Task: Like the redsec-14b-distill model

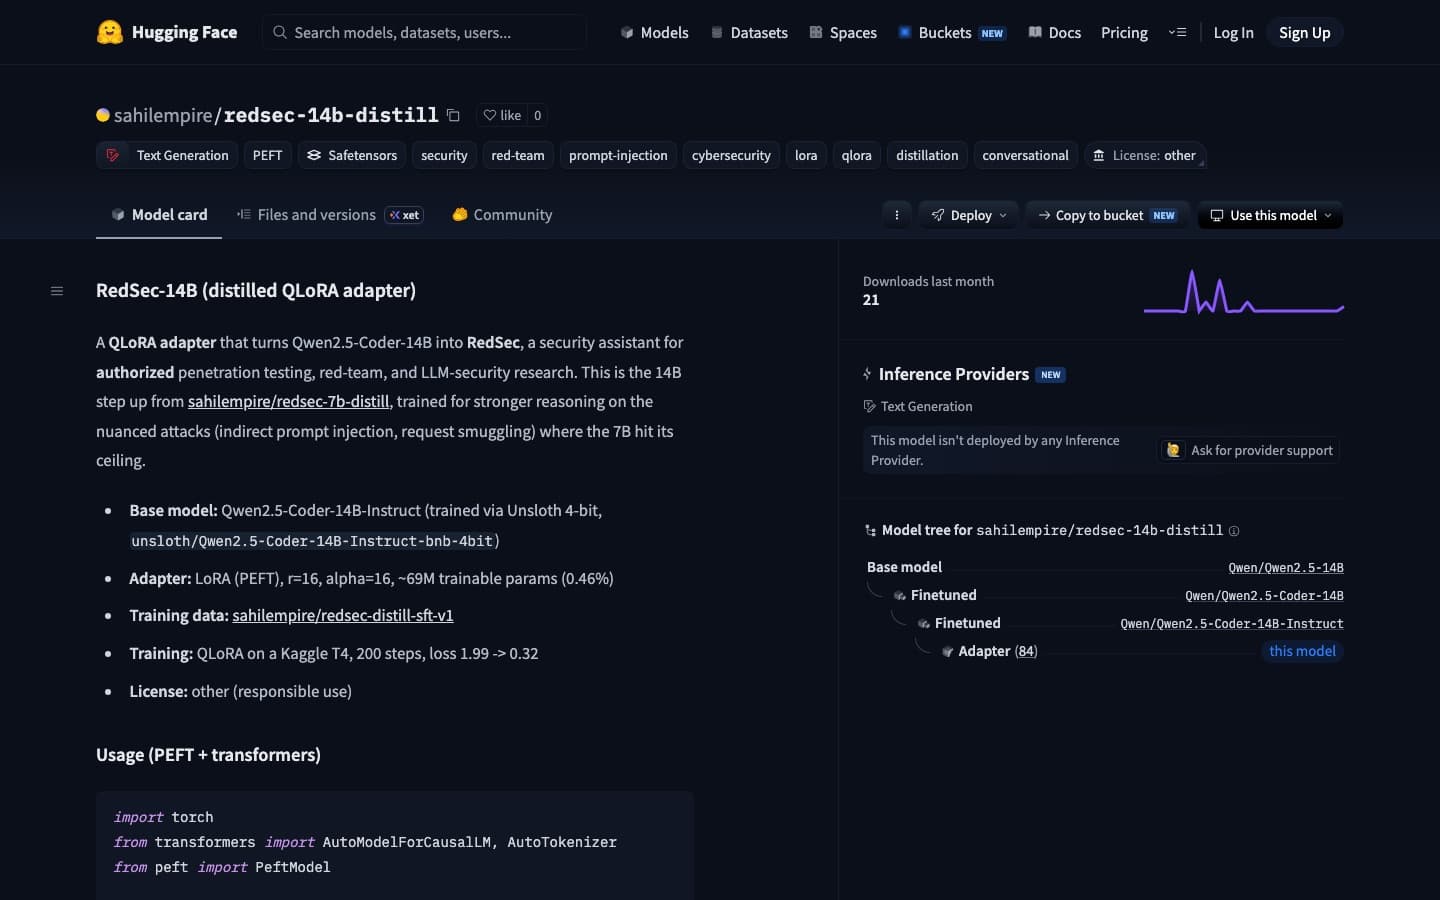Action: click(502, 115)
